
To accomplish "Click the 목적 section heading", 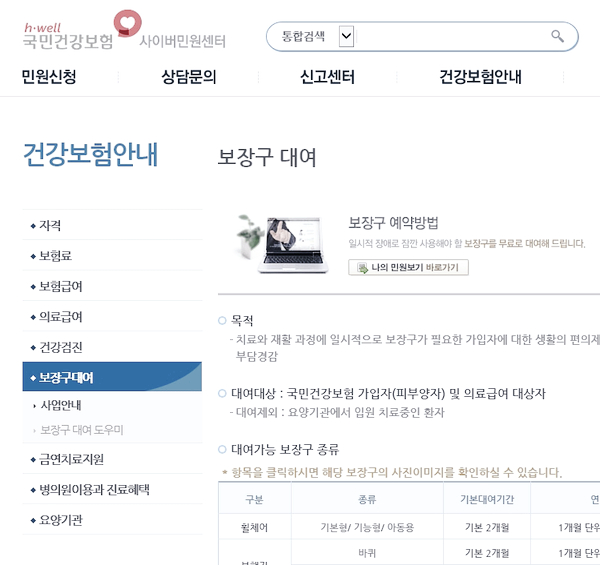I will pos(242,320).
